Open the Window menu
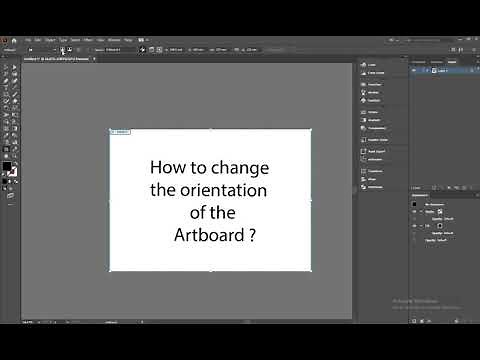The height and width of the screenshot is (360, 480). (x=114, y=40)
